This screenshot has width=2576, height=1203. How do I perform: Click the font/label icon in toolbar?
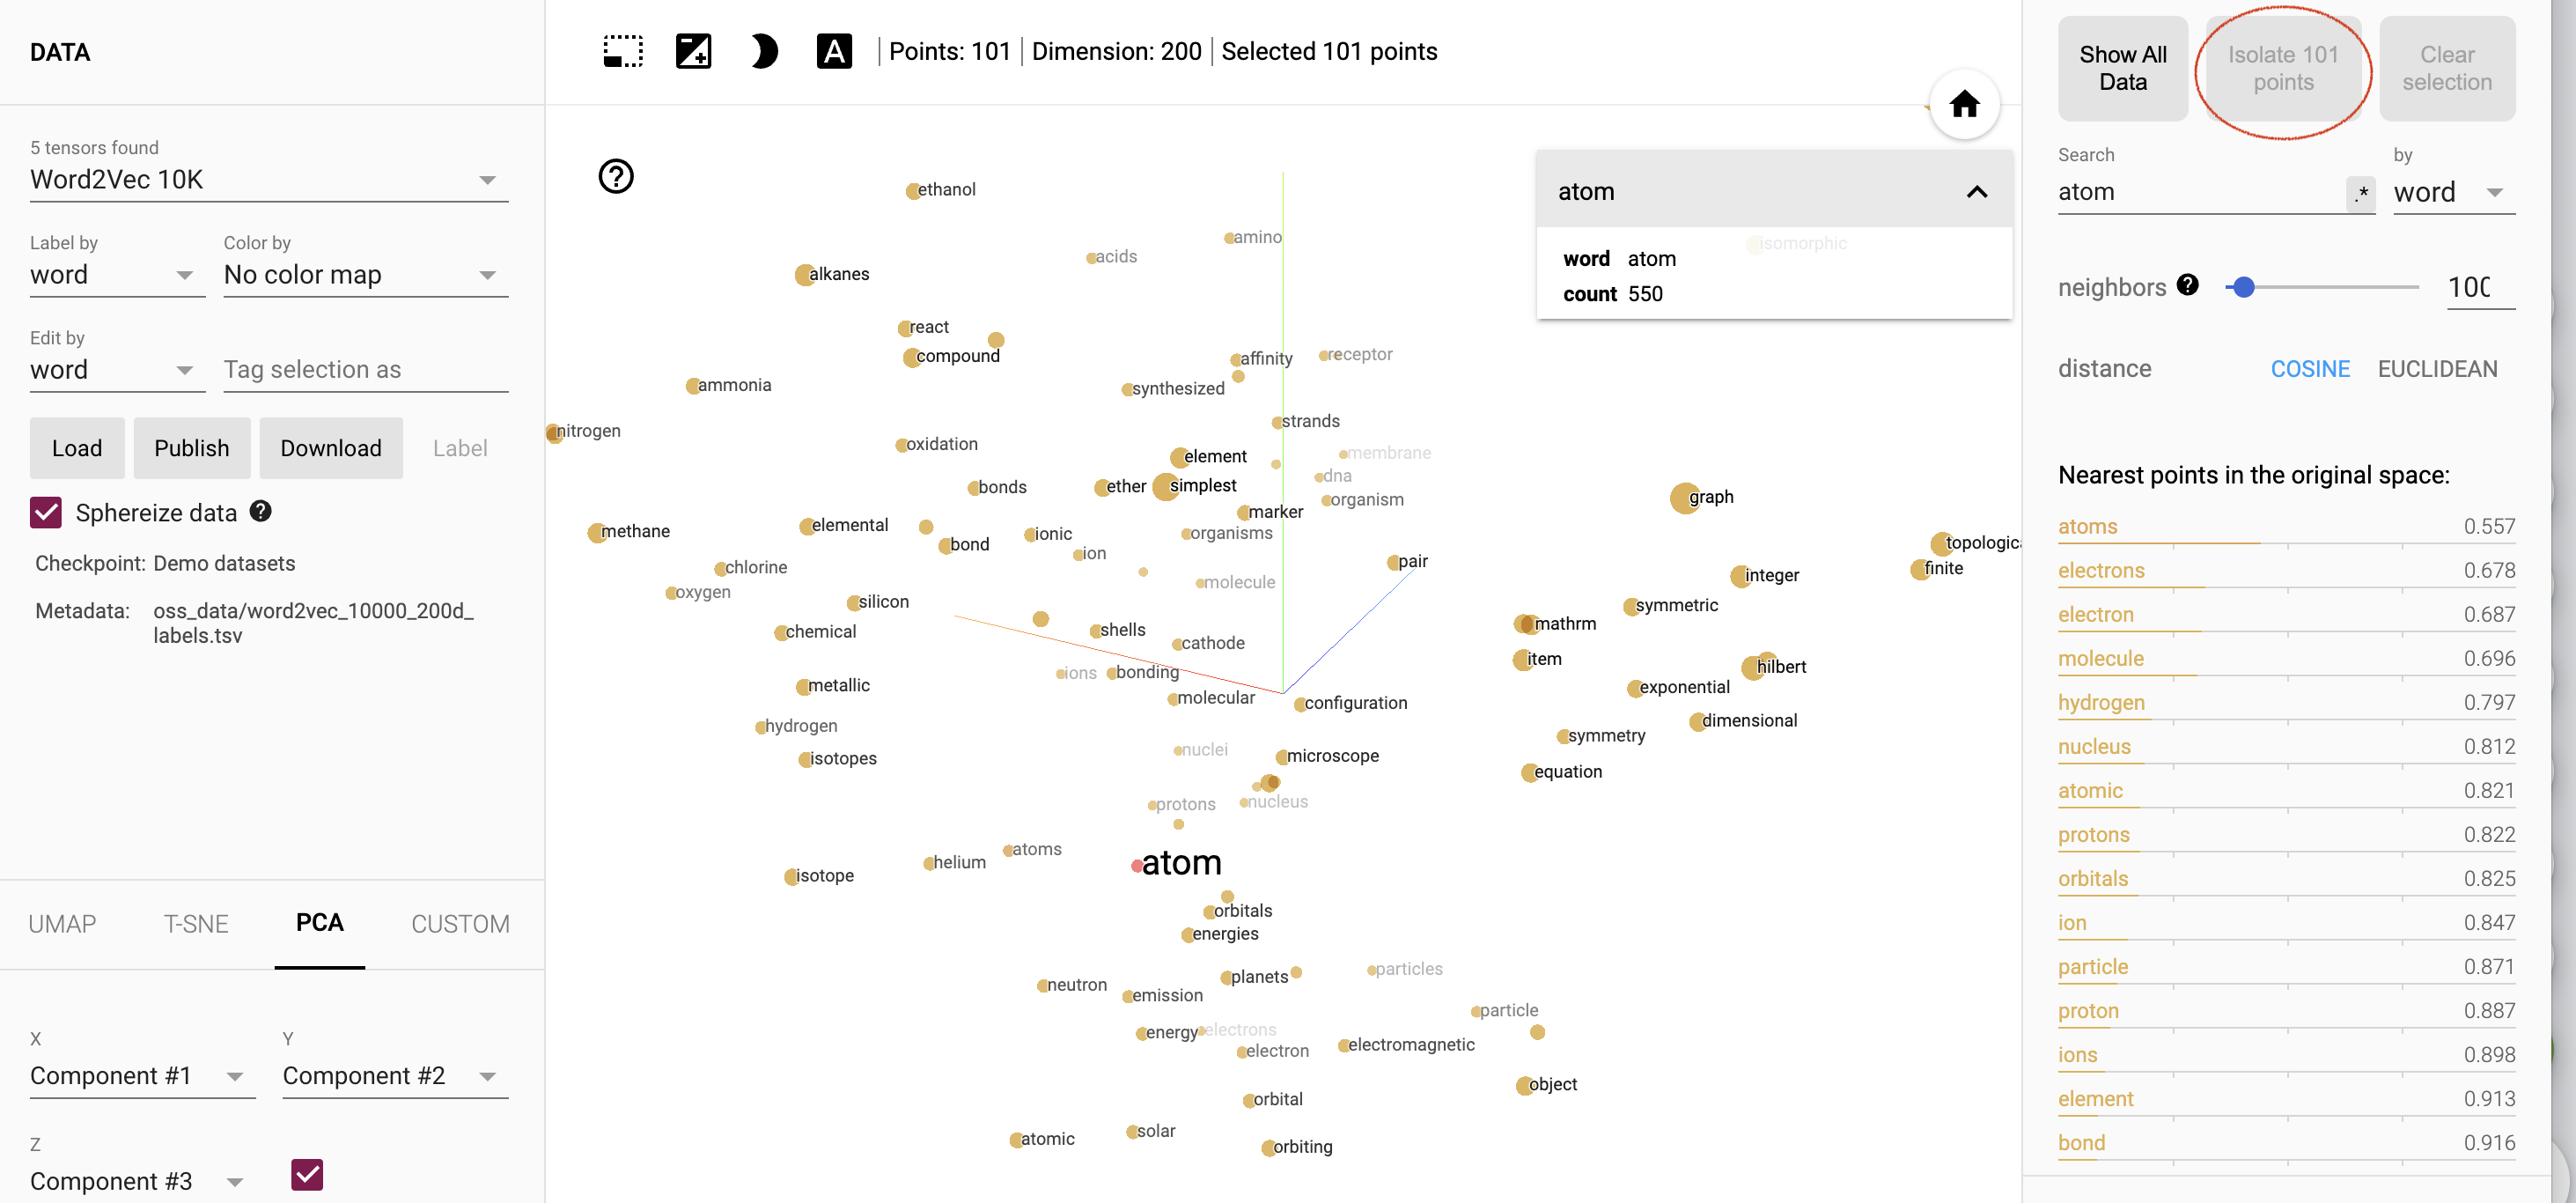tap(836, 51)
